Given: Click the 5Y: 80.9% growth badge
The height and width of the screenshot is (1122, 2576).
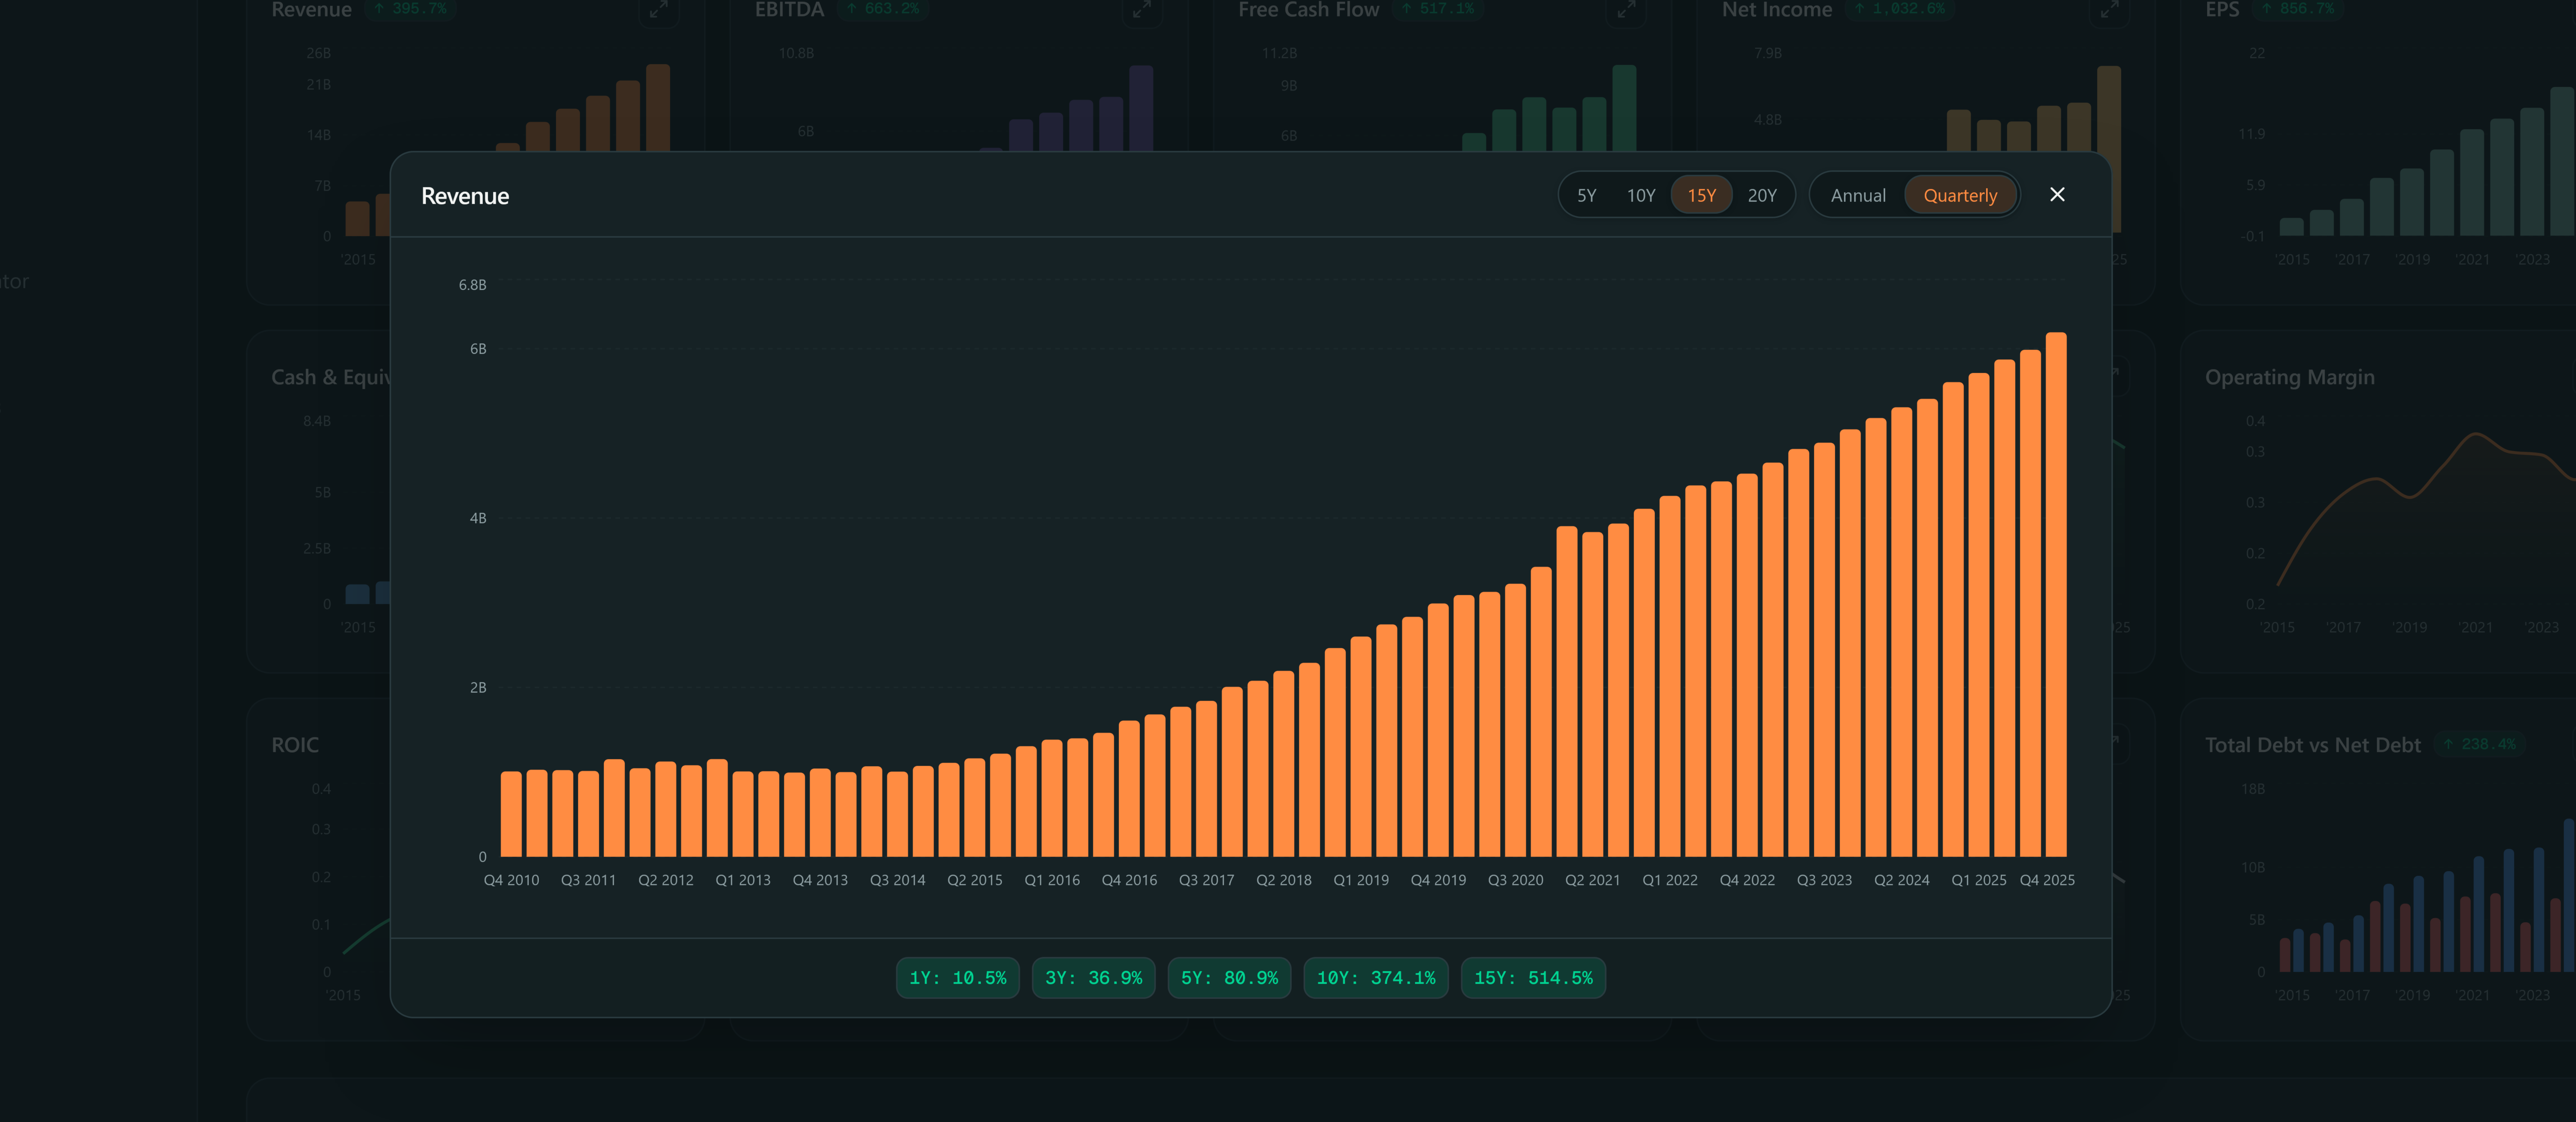Looking at the screenshot, I should point(1229,978).
